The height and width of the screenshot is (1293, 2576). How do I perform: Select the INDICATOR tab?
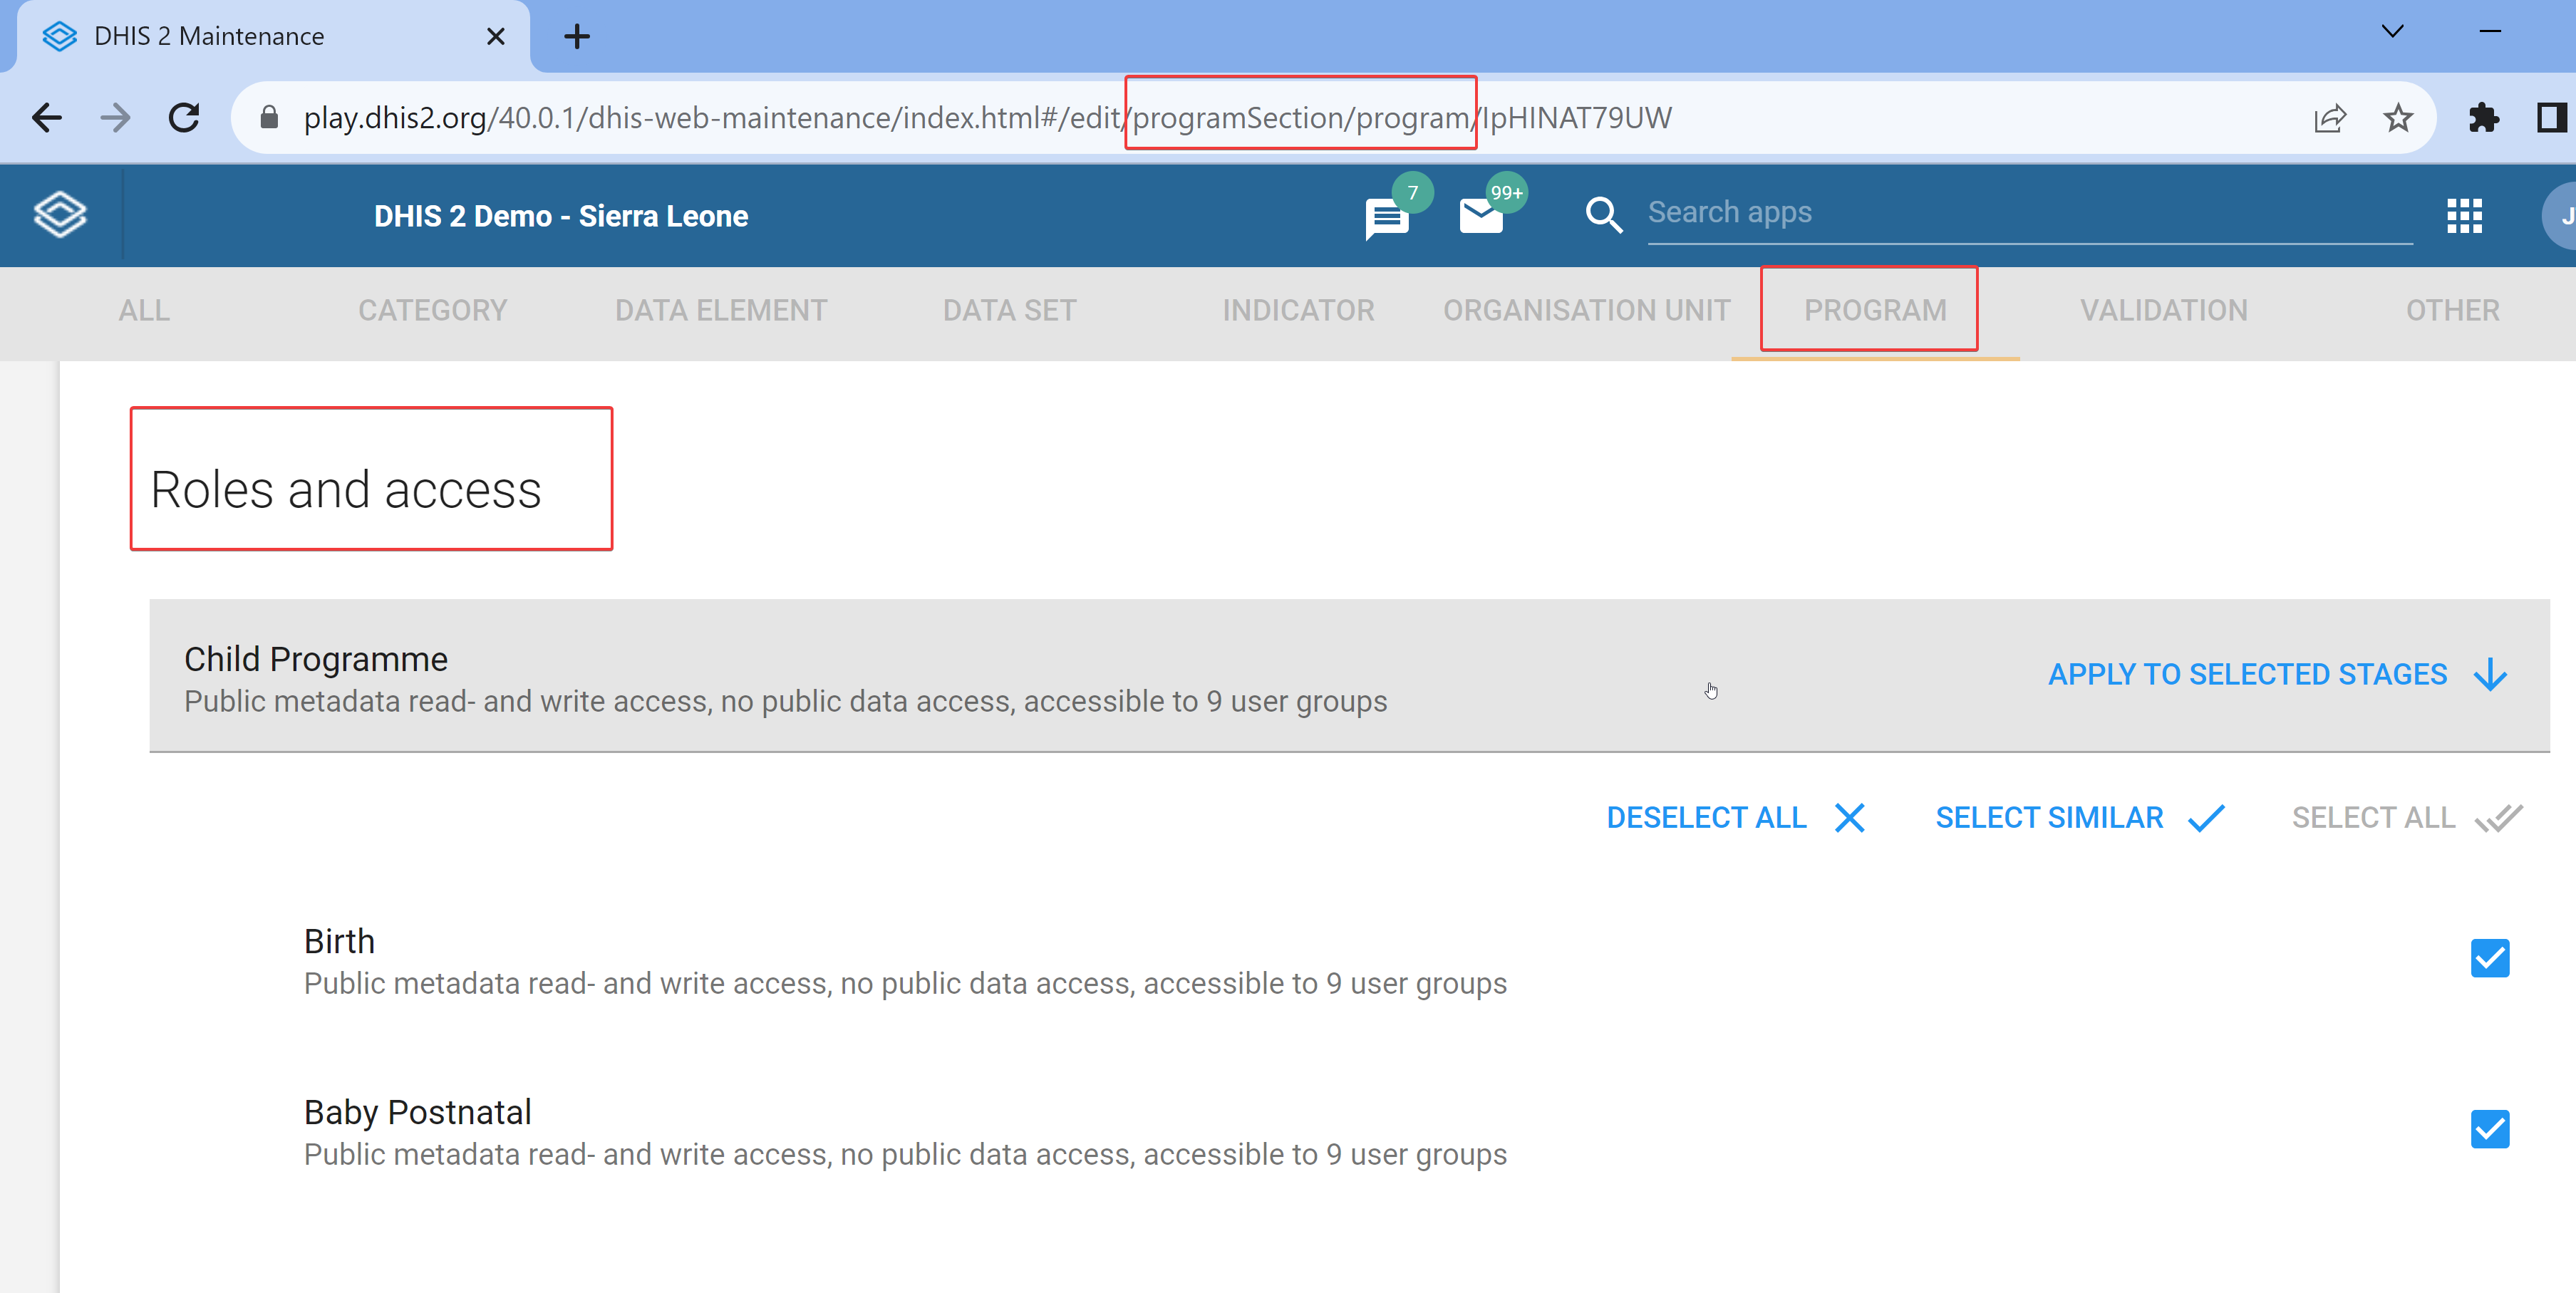coord(1298,310)
